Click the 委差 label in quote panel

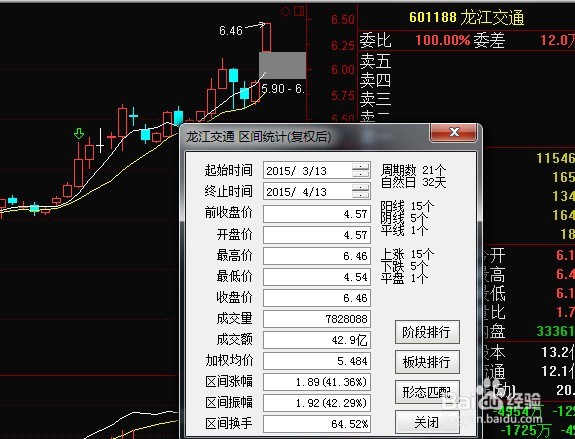(489, 40)
